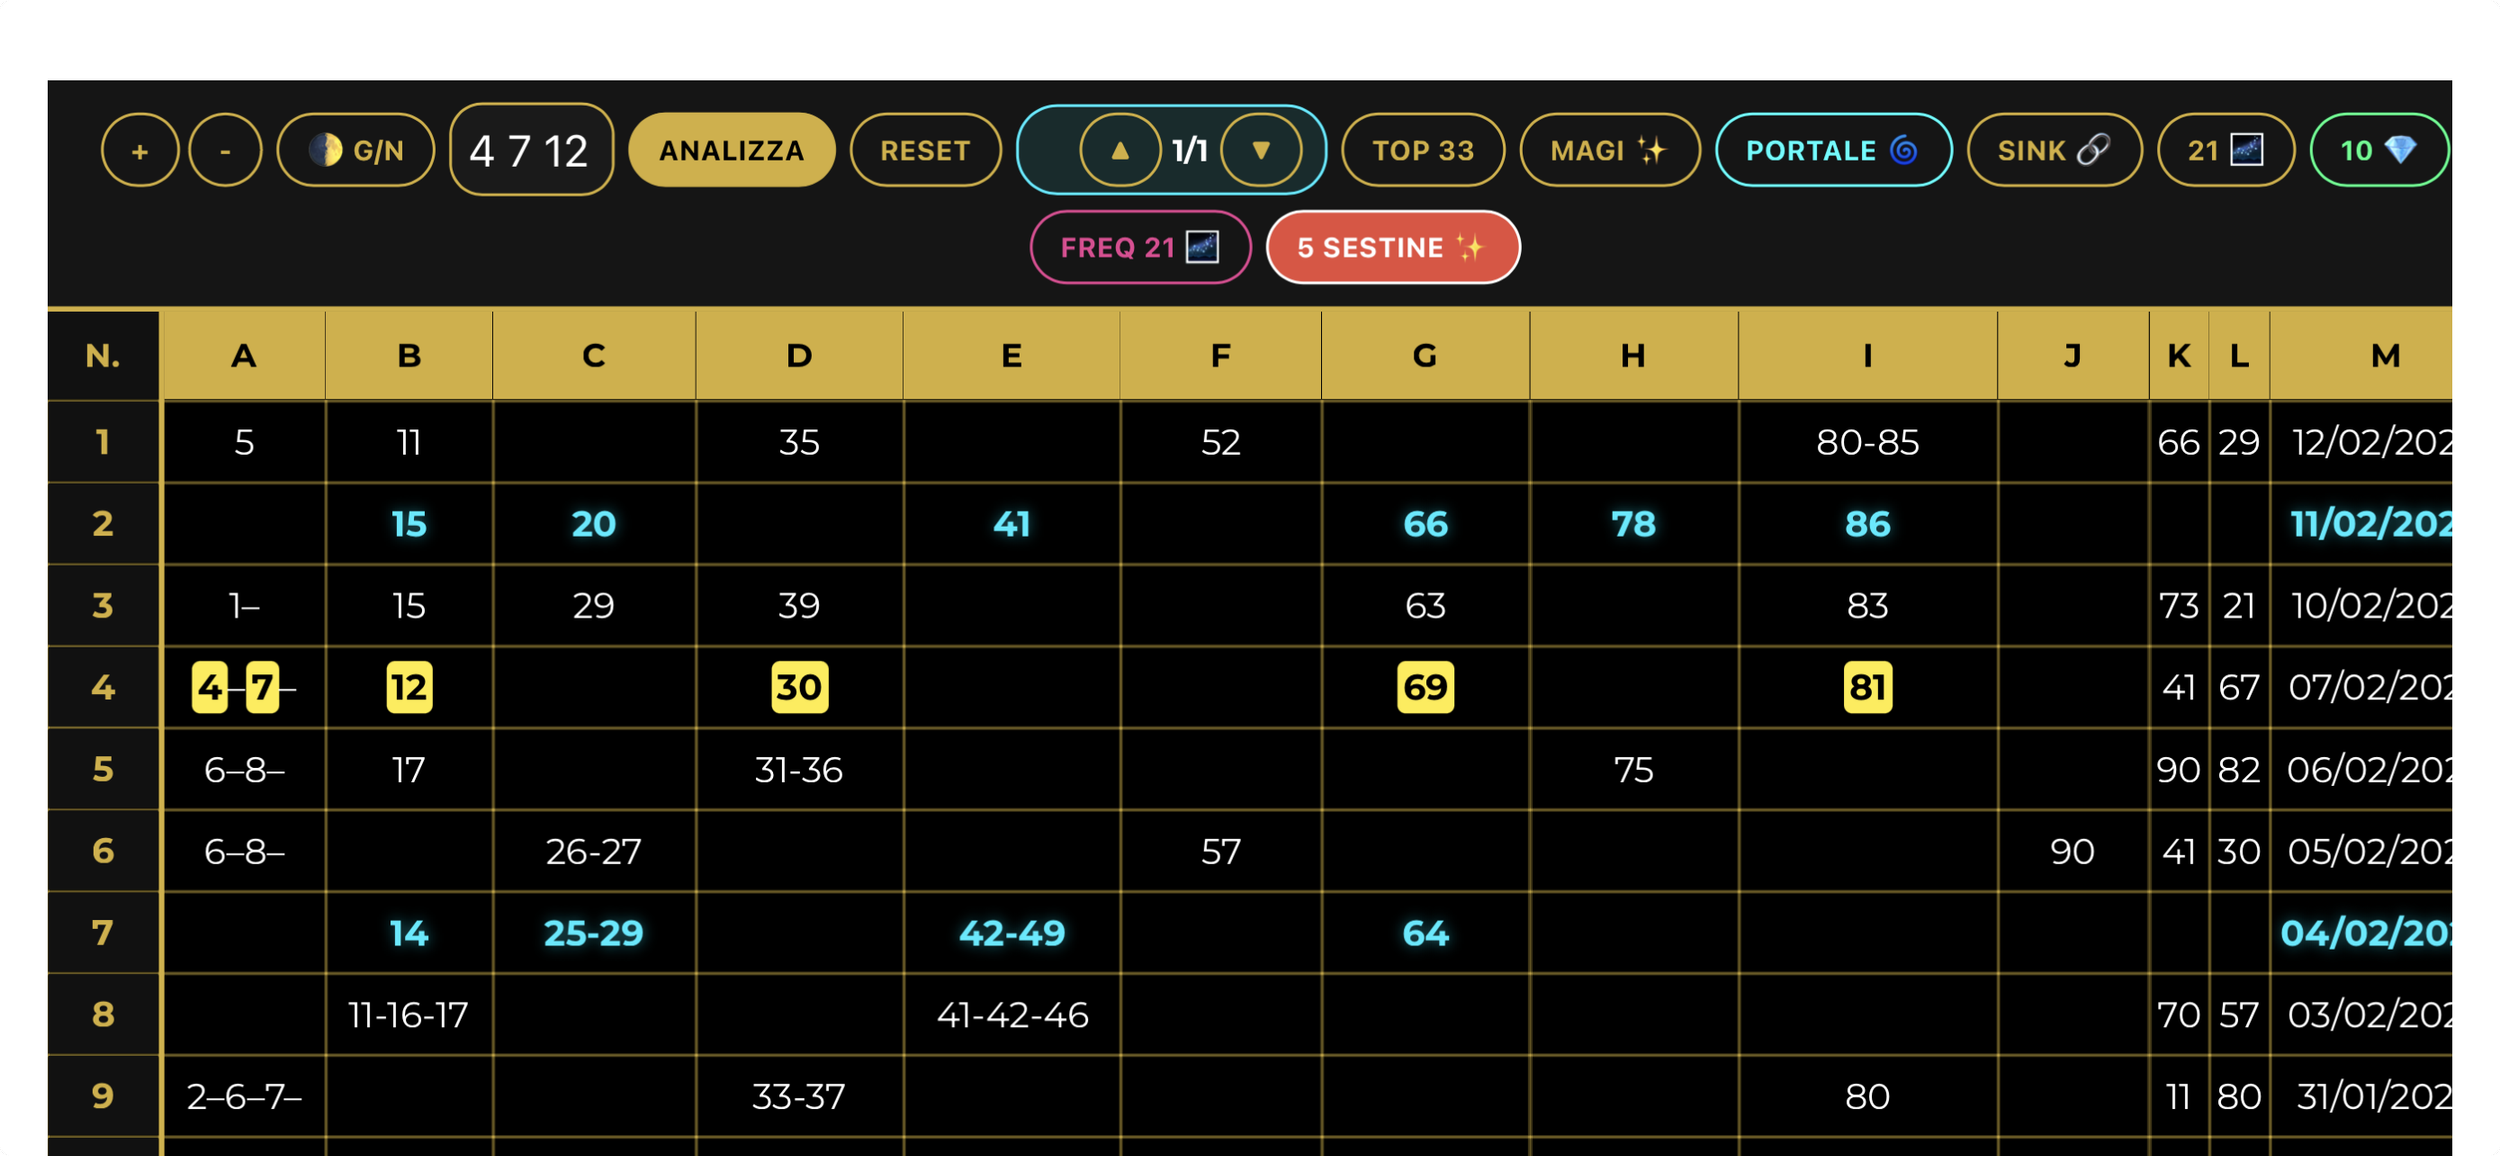
Task: Toggle the 5 SESTINE pill
Action: click(1392, 248)
